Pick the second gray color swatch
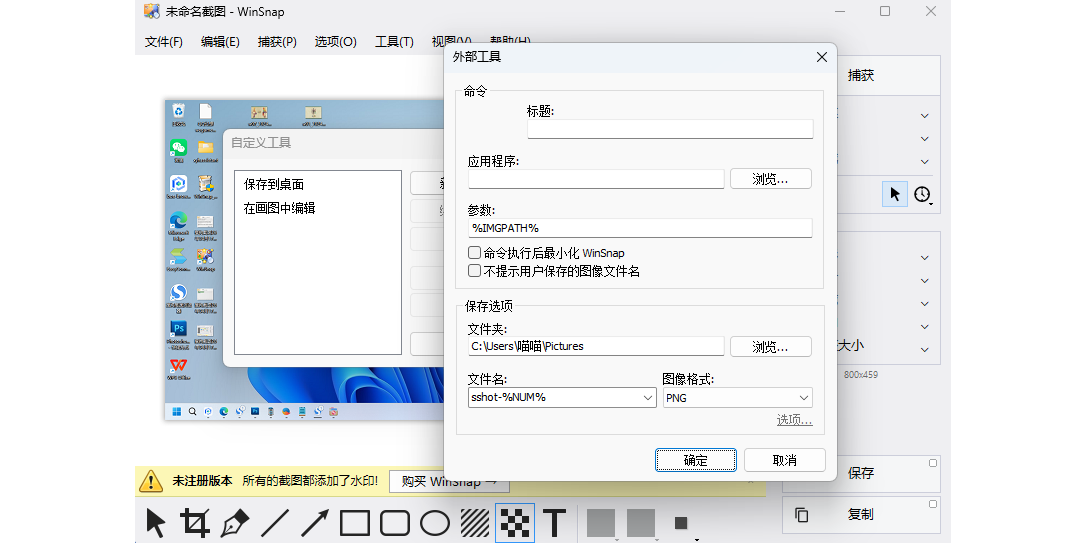This screenshot has width=1086, height=543. coord(641,523)
